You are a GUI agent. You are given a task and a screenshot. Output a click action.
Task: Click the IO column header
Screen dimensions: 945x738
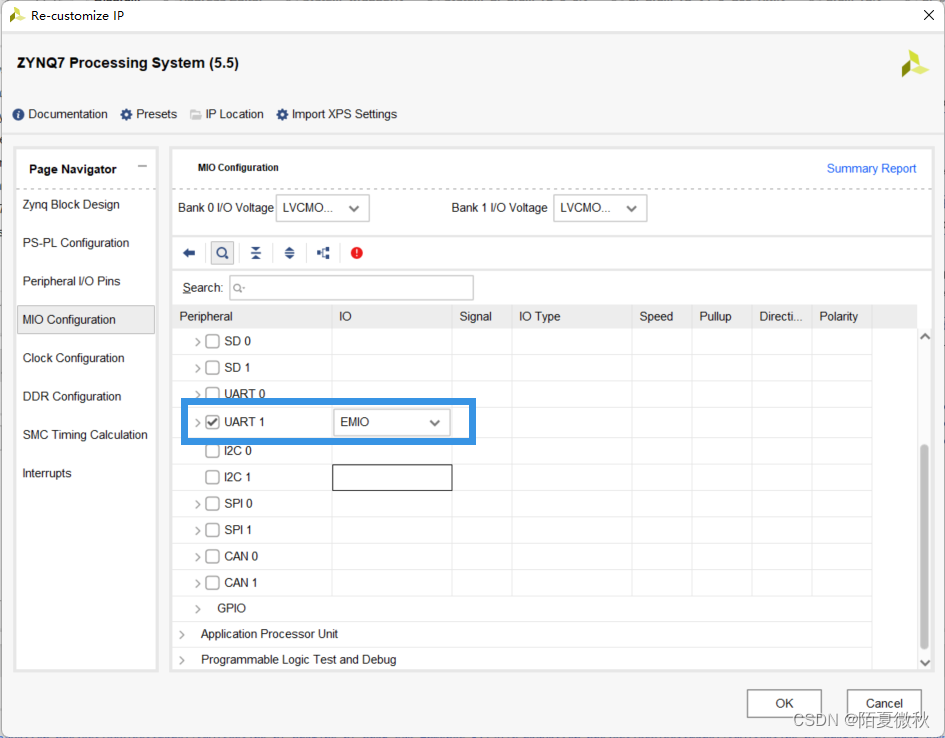tap(392, 317)
